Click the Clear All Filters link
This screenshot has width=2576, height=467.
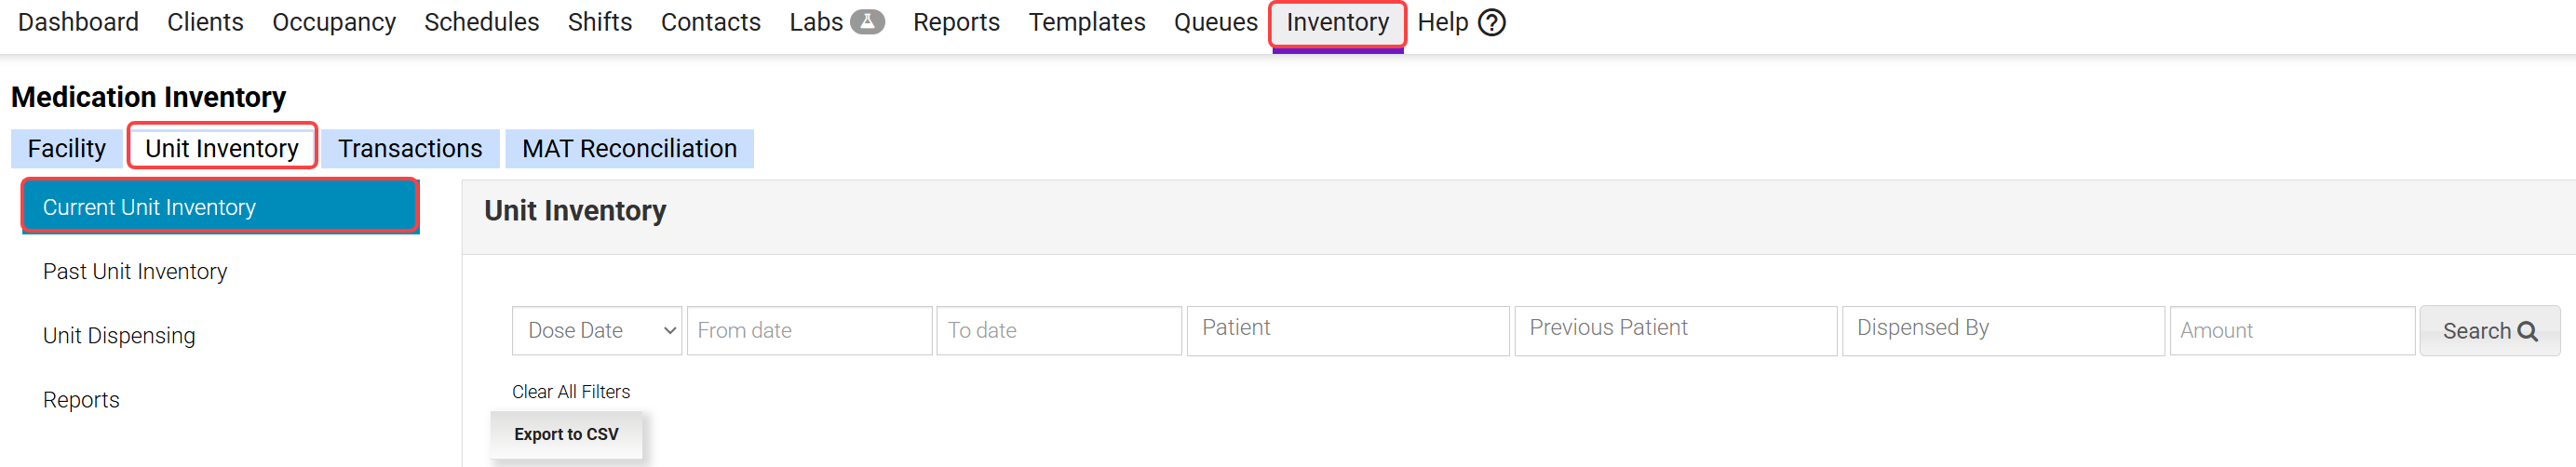click(x=571, y=392)
